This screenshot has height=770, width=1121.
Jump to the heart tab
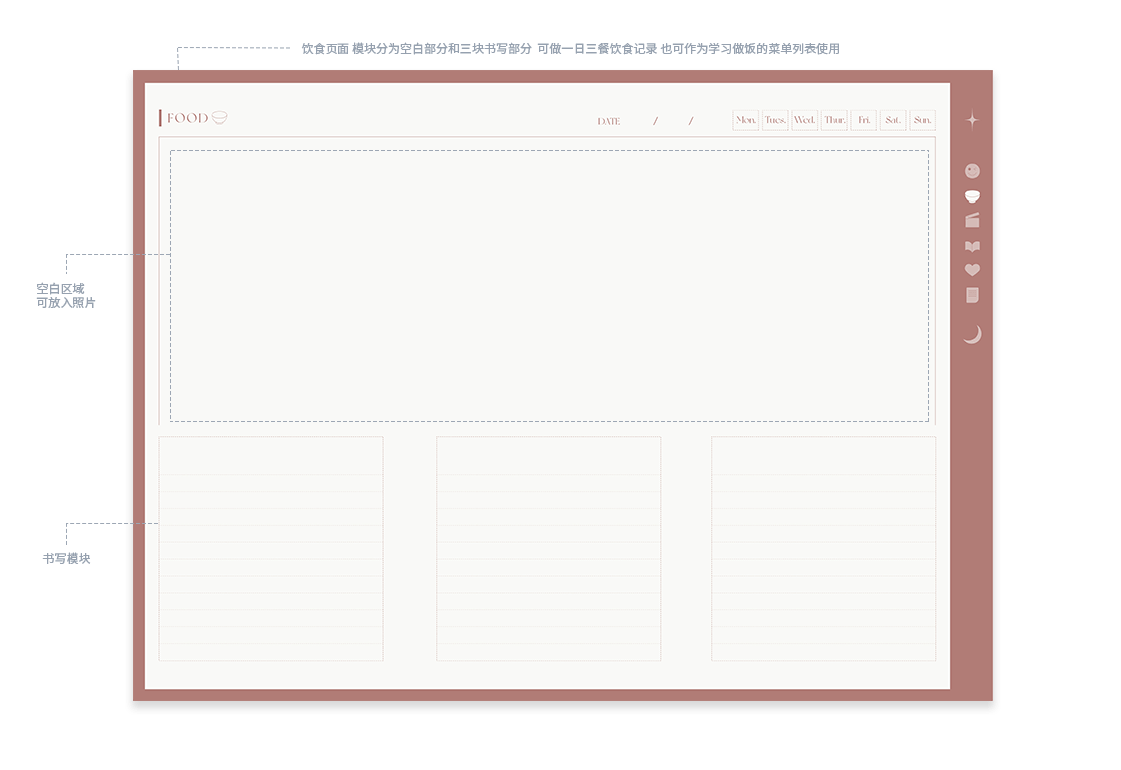pos(972,270)
